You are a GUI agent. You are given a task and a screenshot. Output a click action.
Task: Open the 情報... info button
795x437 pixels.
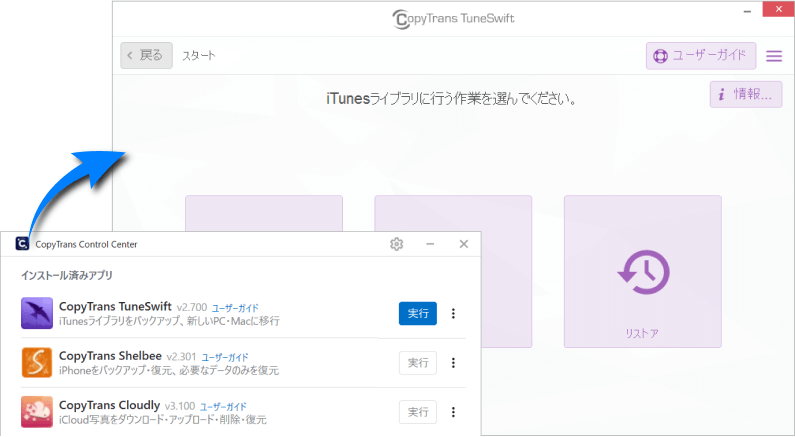pyautogui.click(x=746, y=94)
